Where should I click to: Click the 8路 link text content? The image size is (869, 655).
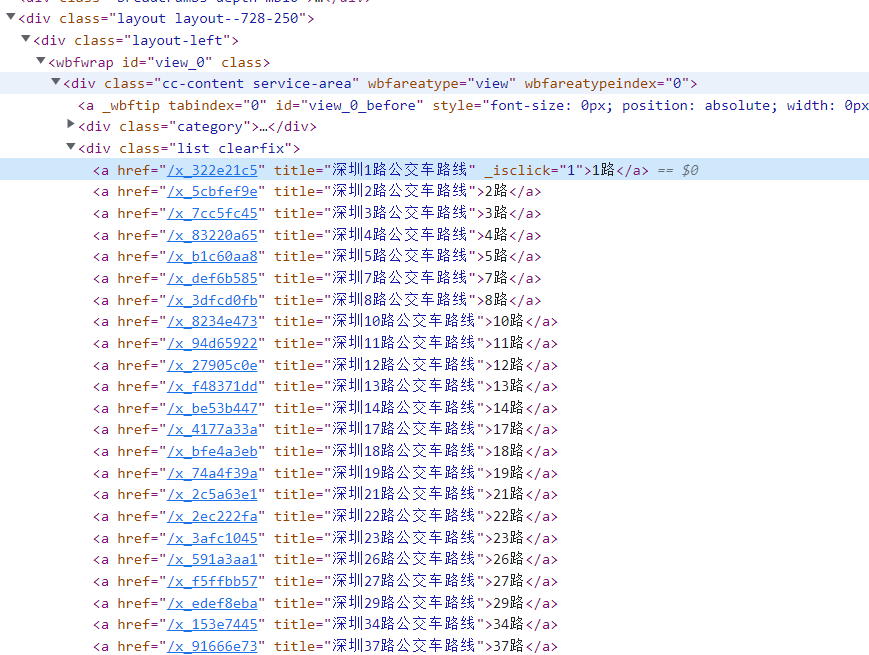(496, 300)
